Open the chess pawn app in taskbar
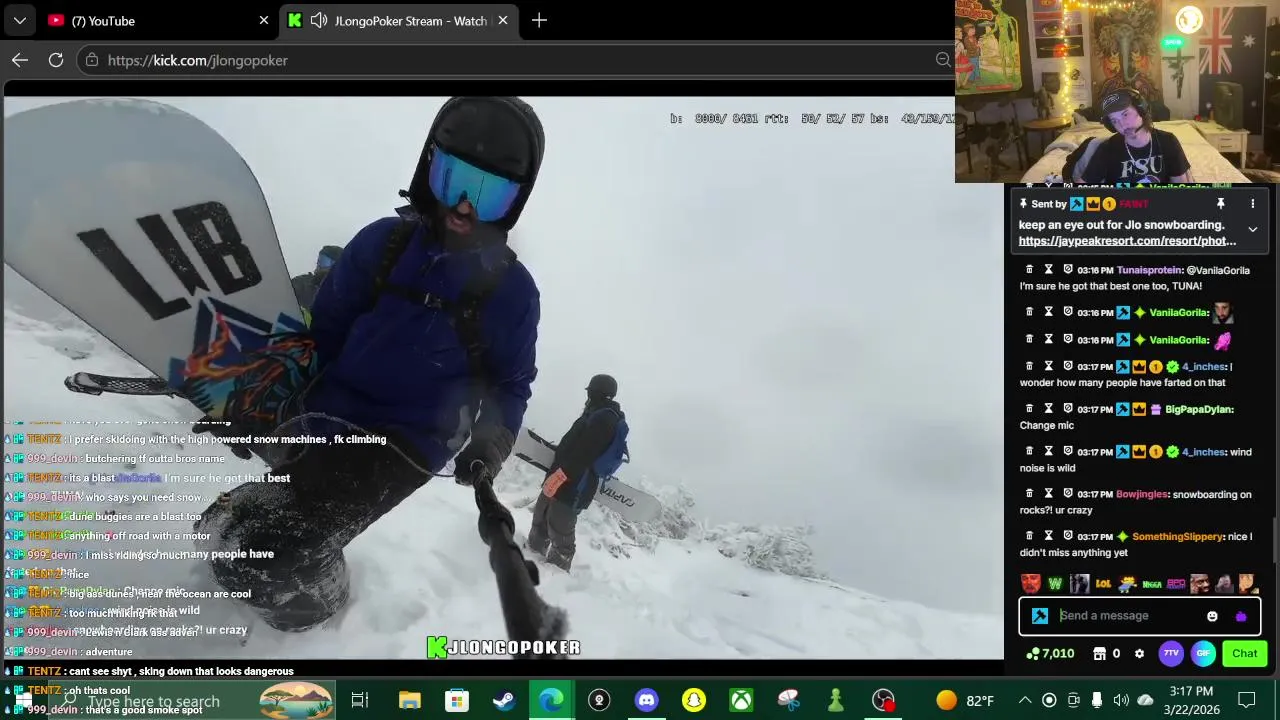The height and width of the screenshot is (720, 1280). pyautogui.click(x=836, y=700)
